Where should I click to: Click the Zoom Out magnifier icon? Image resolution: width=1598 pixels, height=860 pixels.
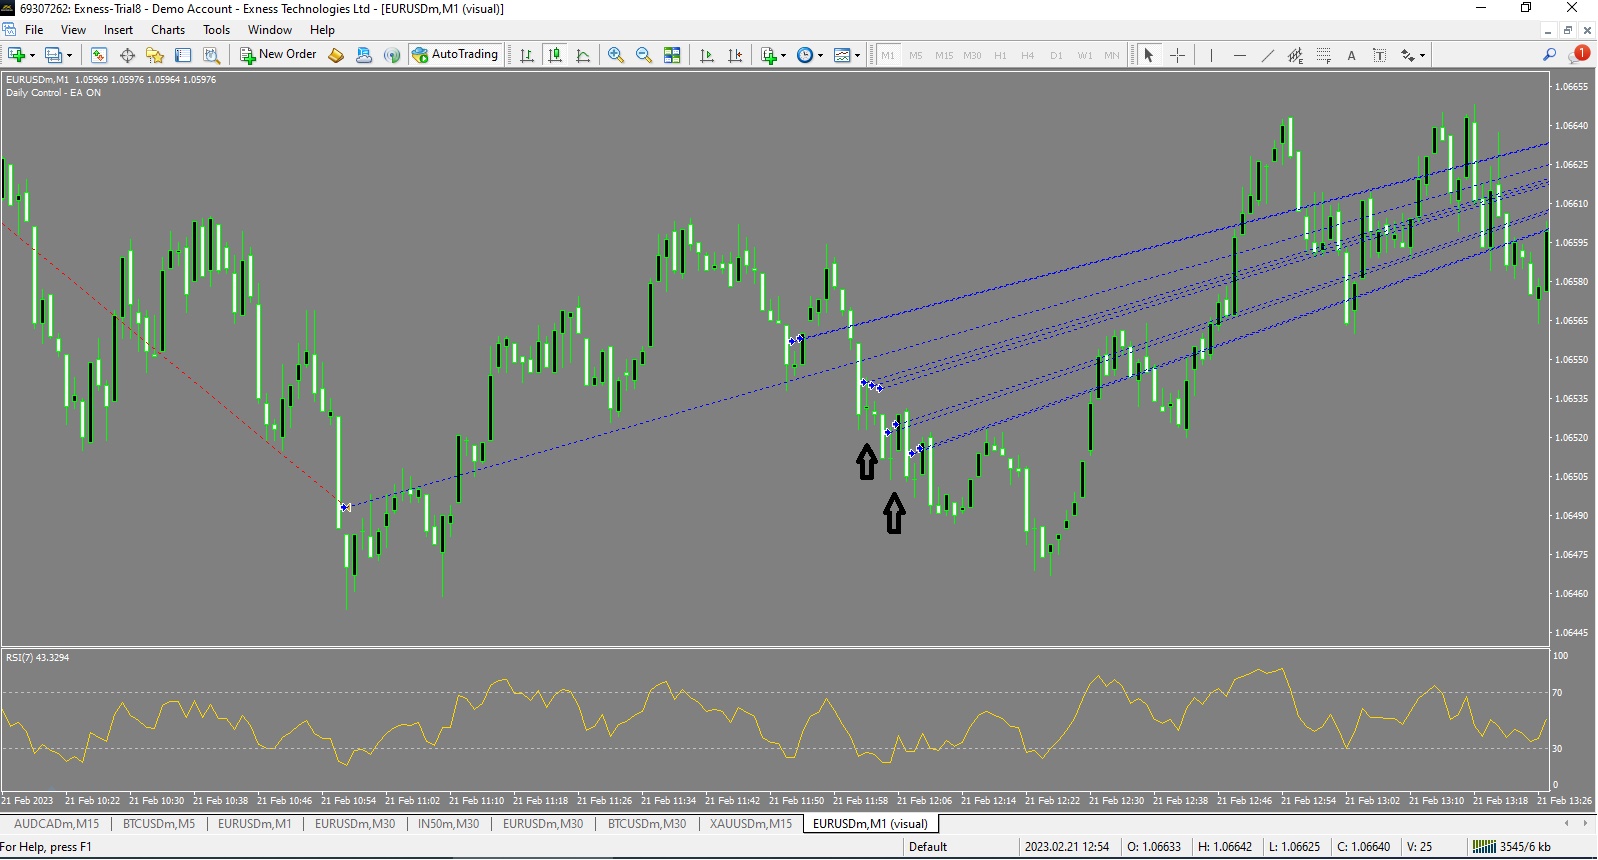[x=644, y=55]
